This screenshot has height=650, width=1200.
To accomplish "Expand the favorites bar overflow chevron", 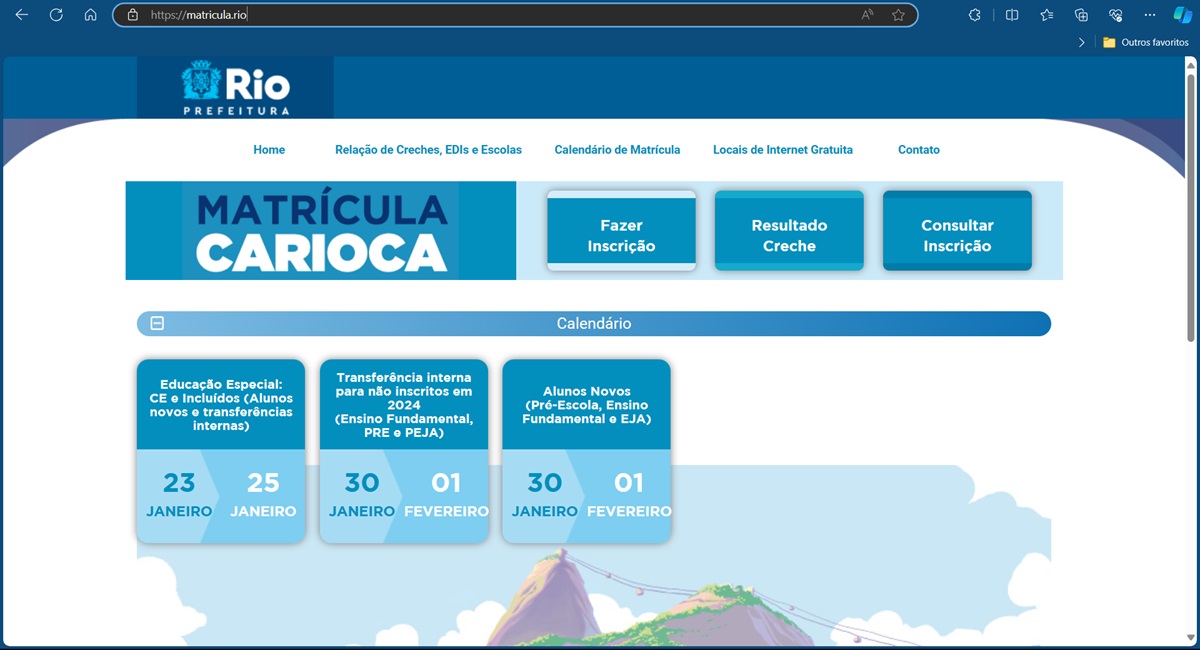I will tap(1081, 43).
